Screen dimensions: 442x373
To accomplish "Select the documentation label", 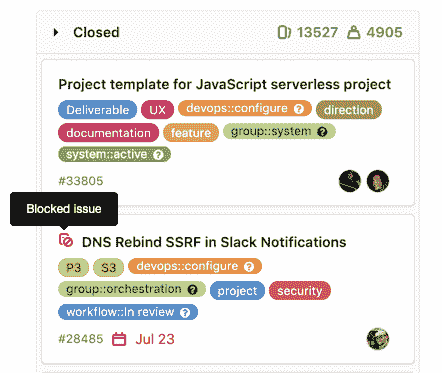I will (108, 133).
